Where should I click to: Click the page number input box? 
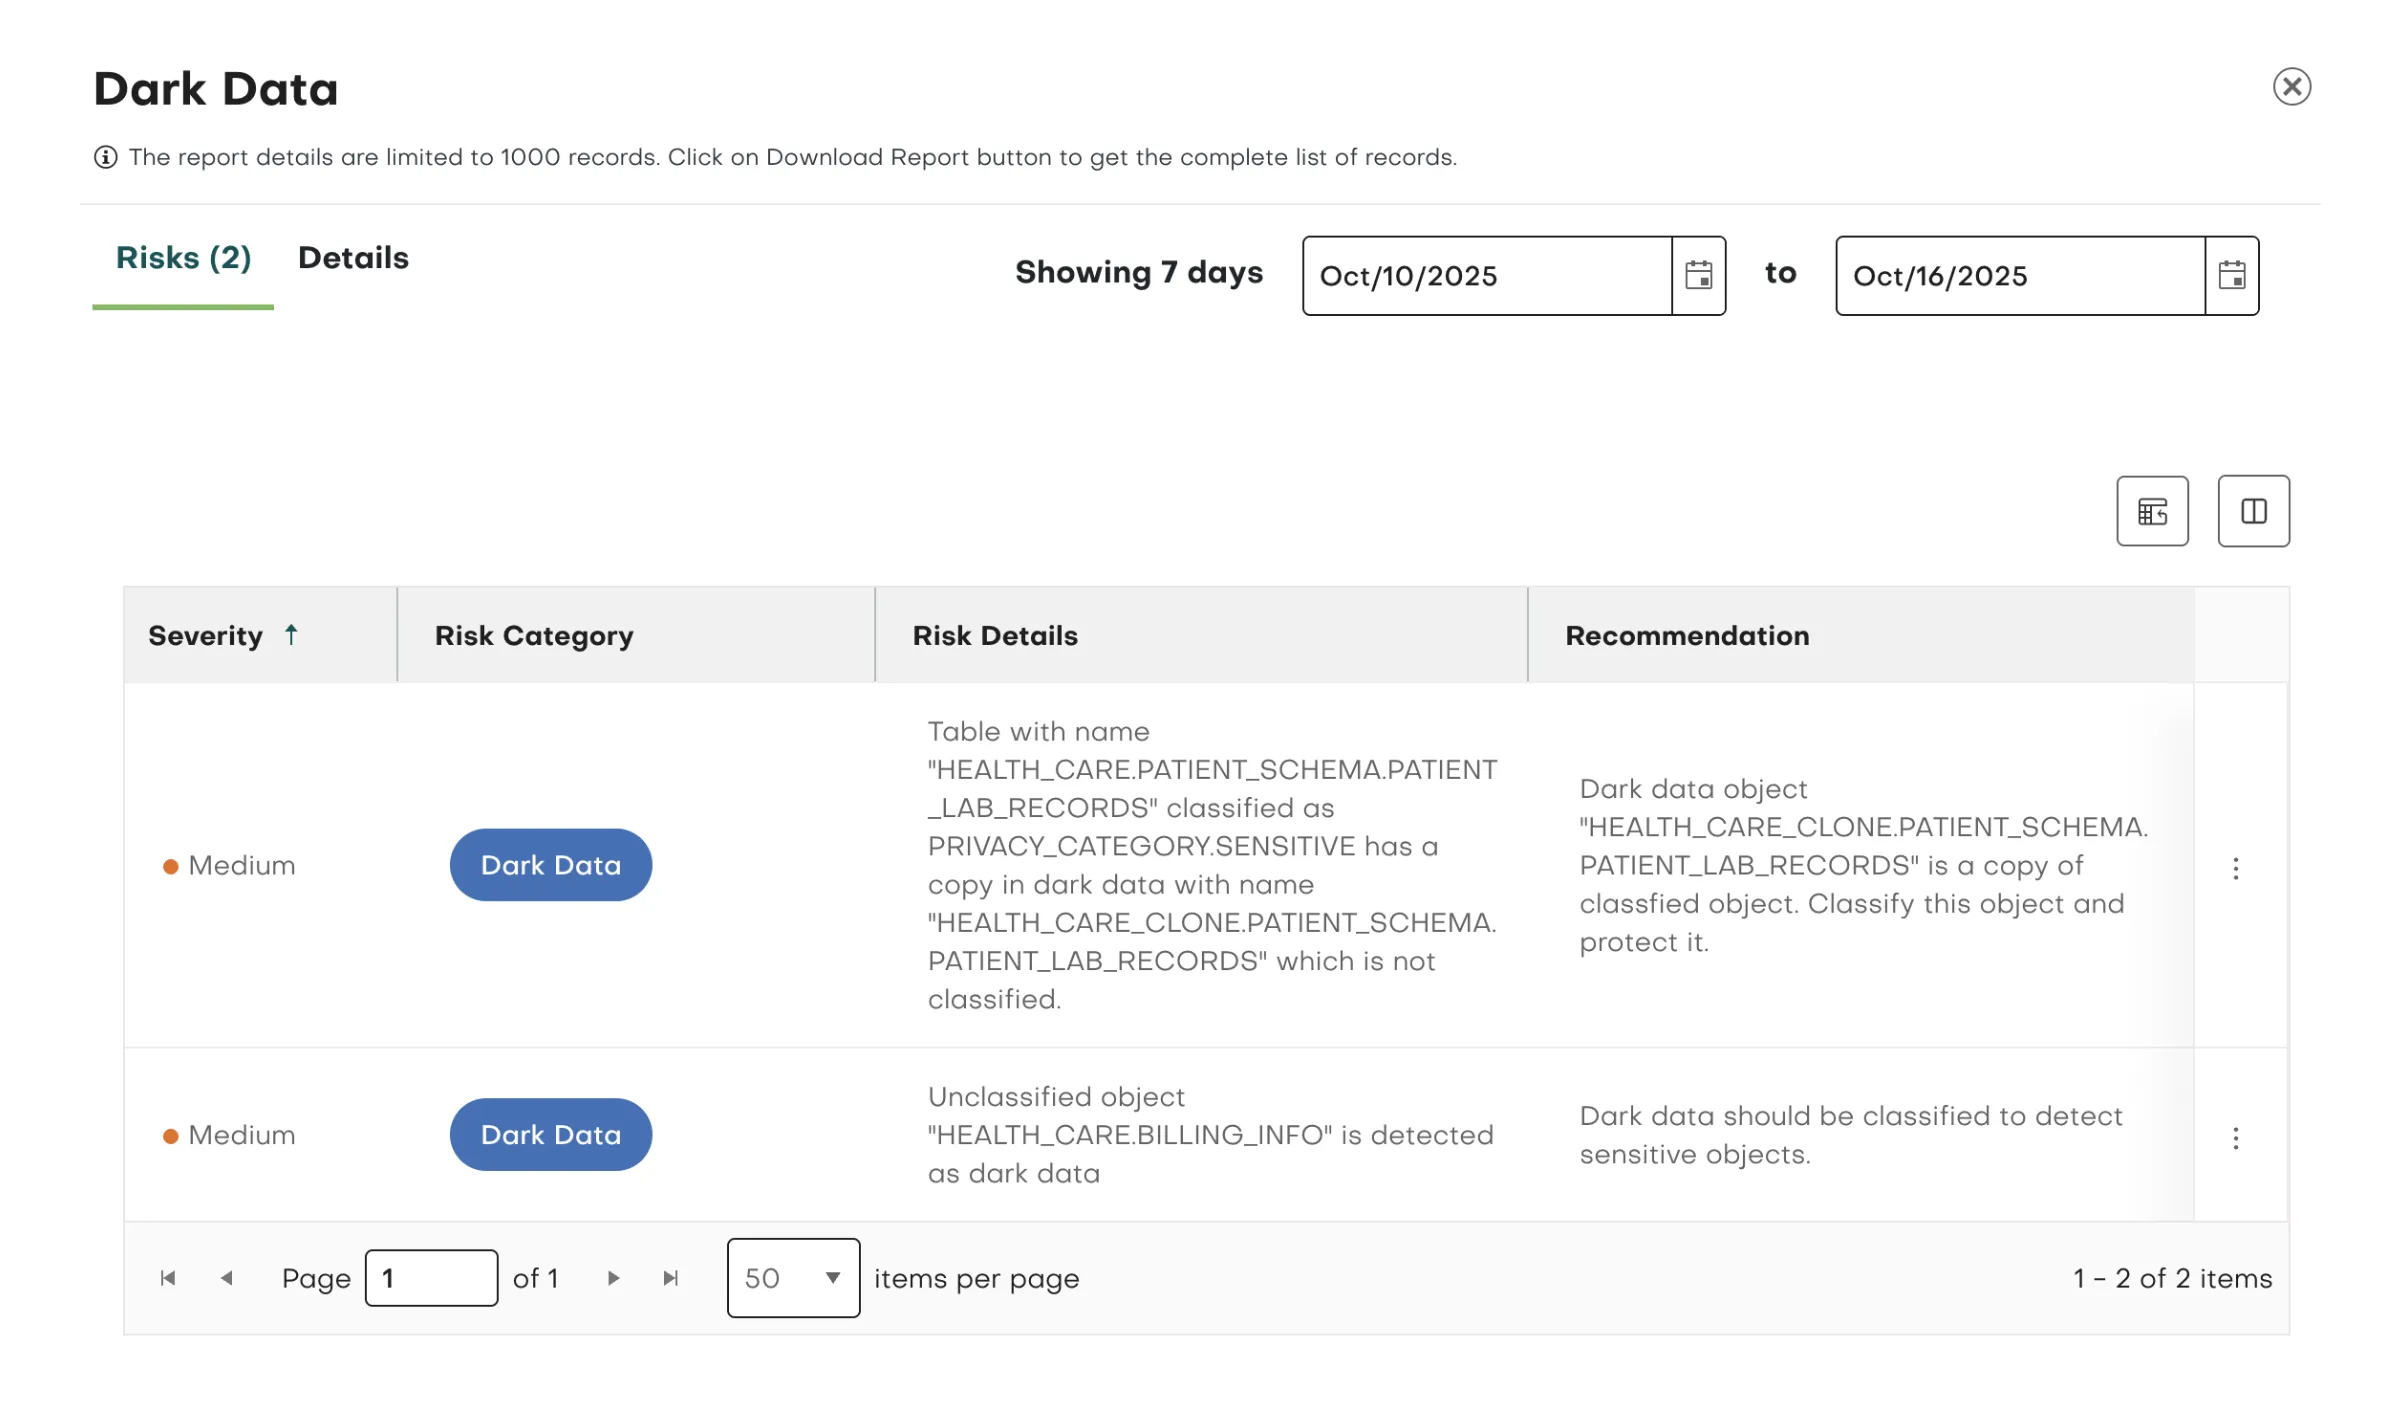coord(432,1278)
